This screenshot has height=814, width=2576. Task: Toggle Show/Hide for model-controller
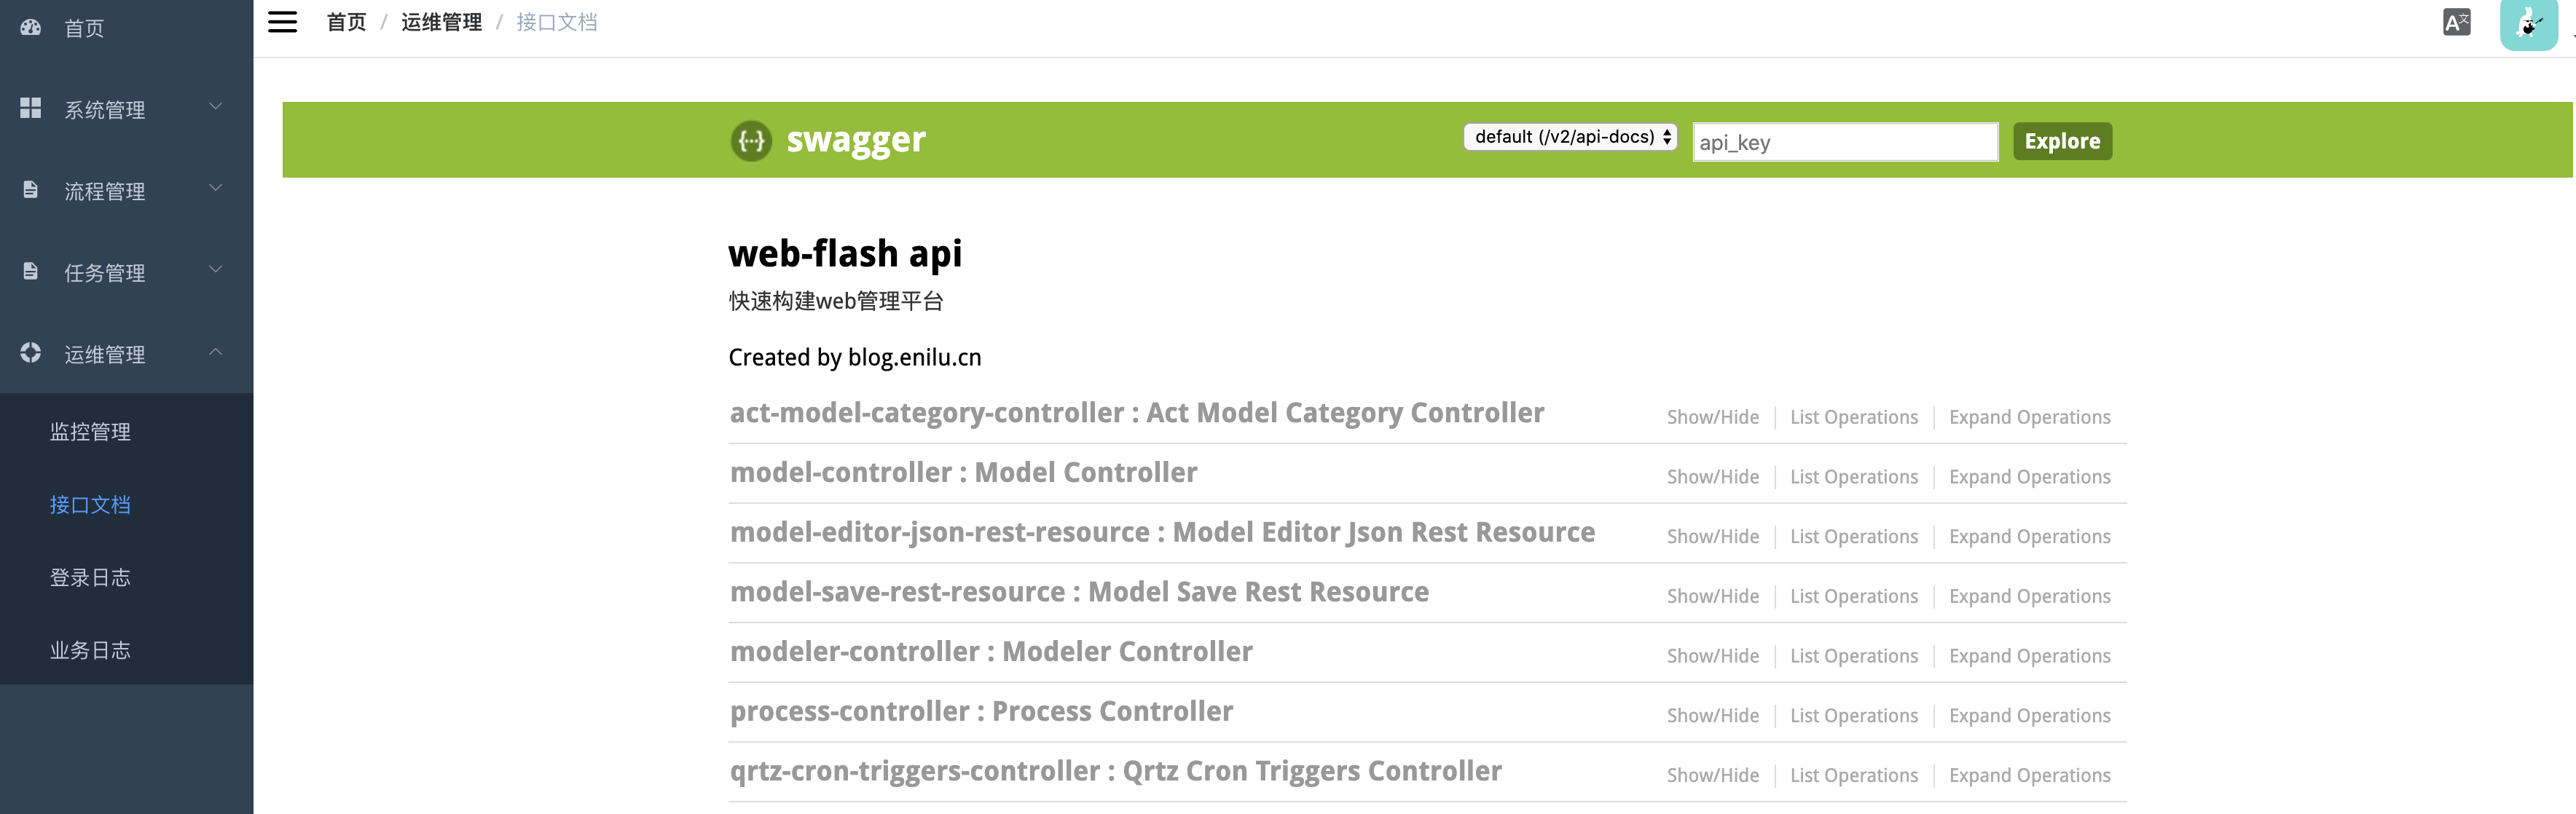(x=1712, y=477)
